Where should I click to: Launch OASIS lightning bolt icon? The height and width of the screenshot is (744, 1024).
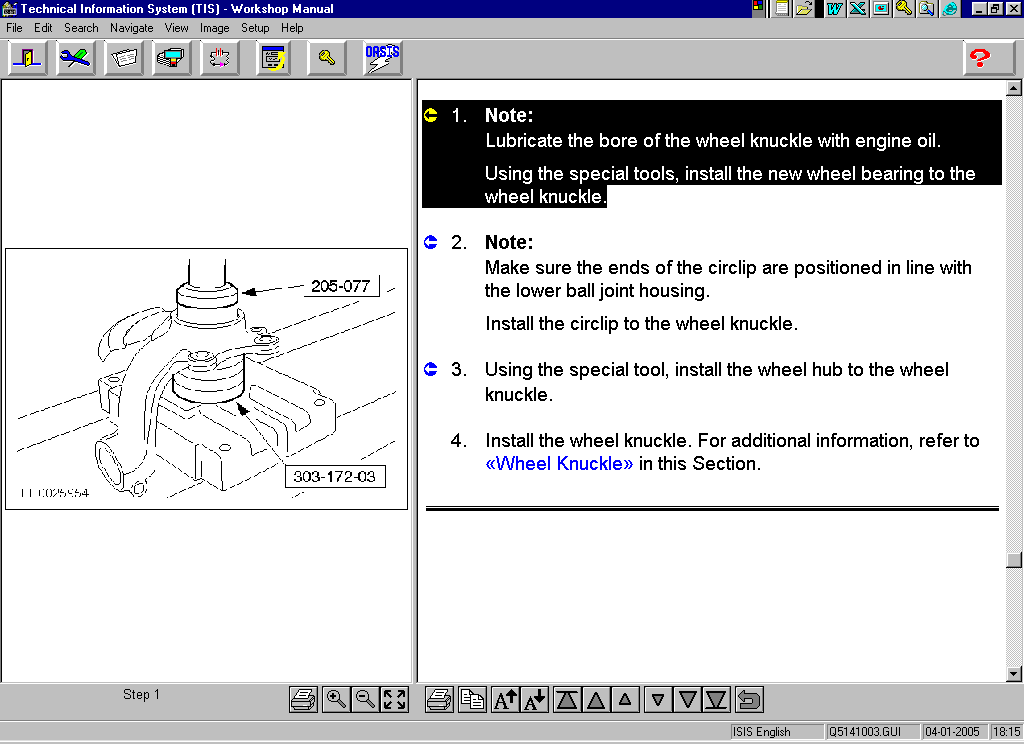coord(382,58)
